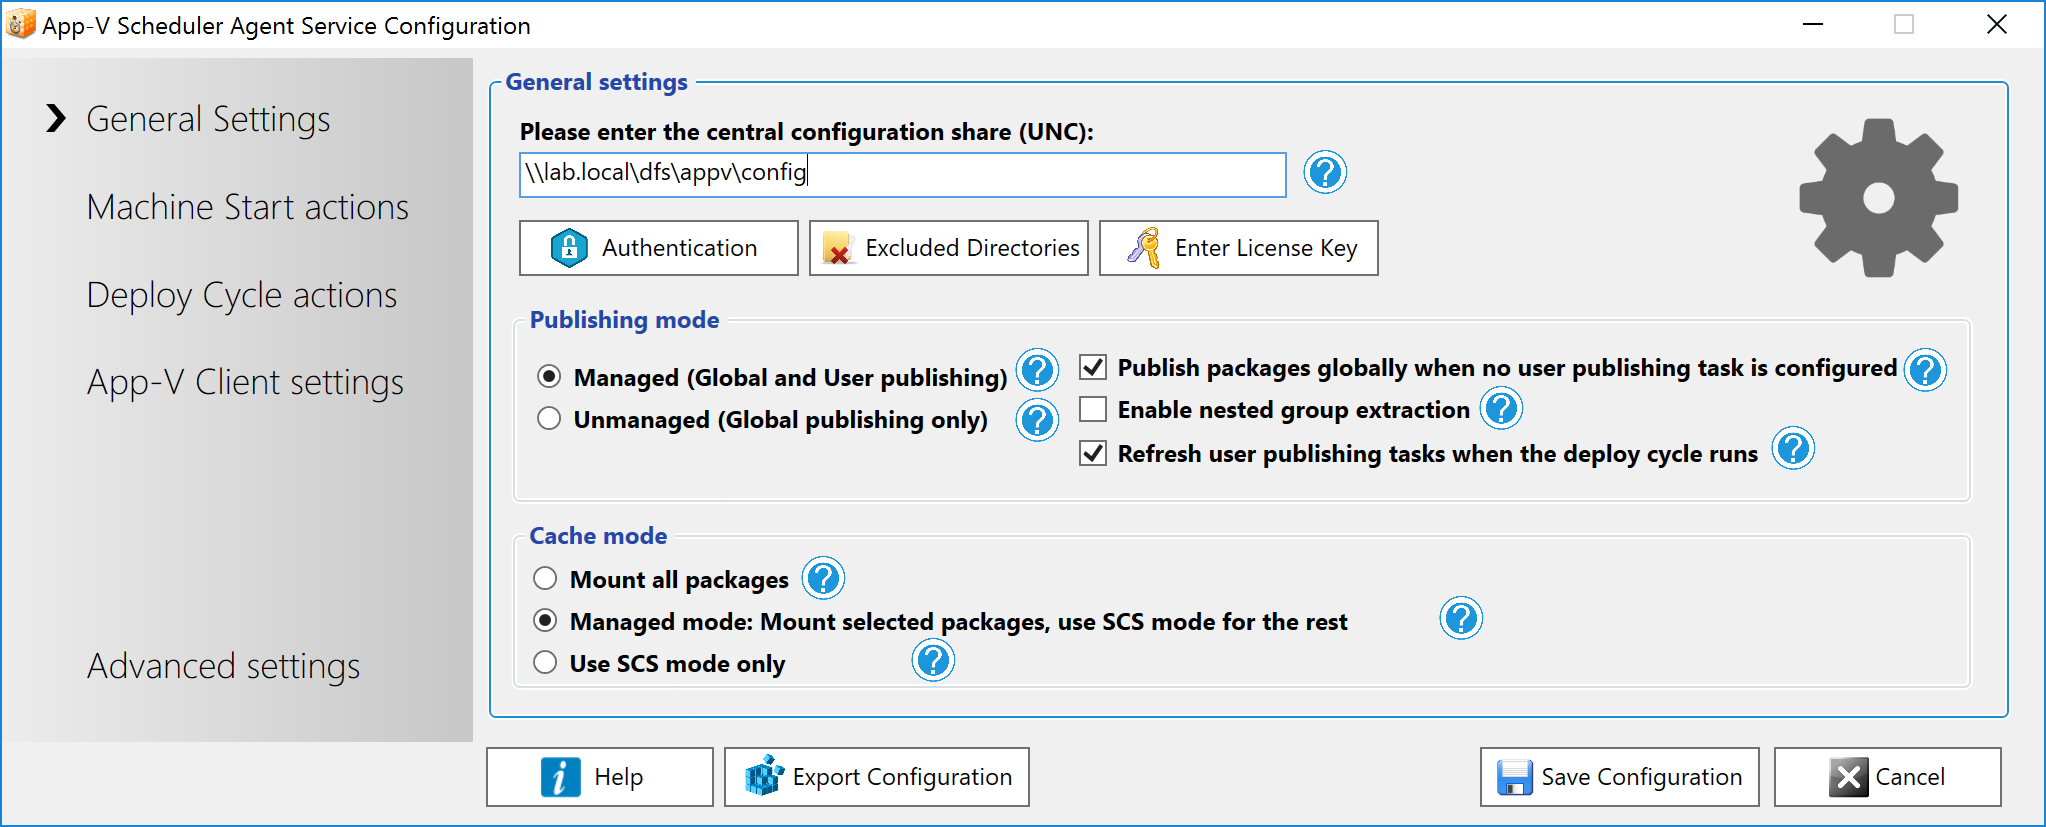Click help icon next to UNC share field

(x=1325, y=173)
